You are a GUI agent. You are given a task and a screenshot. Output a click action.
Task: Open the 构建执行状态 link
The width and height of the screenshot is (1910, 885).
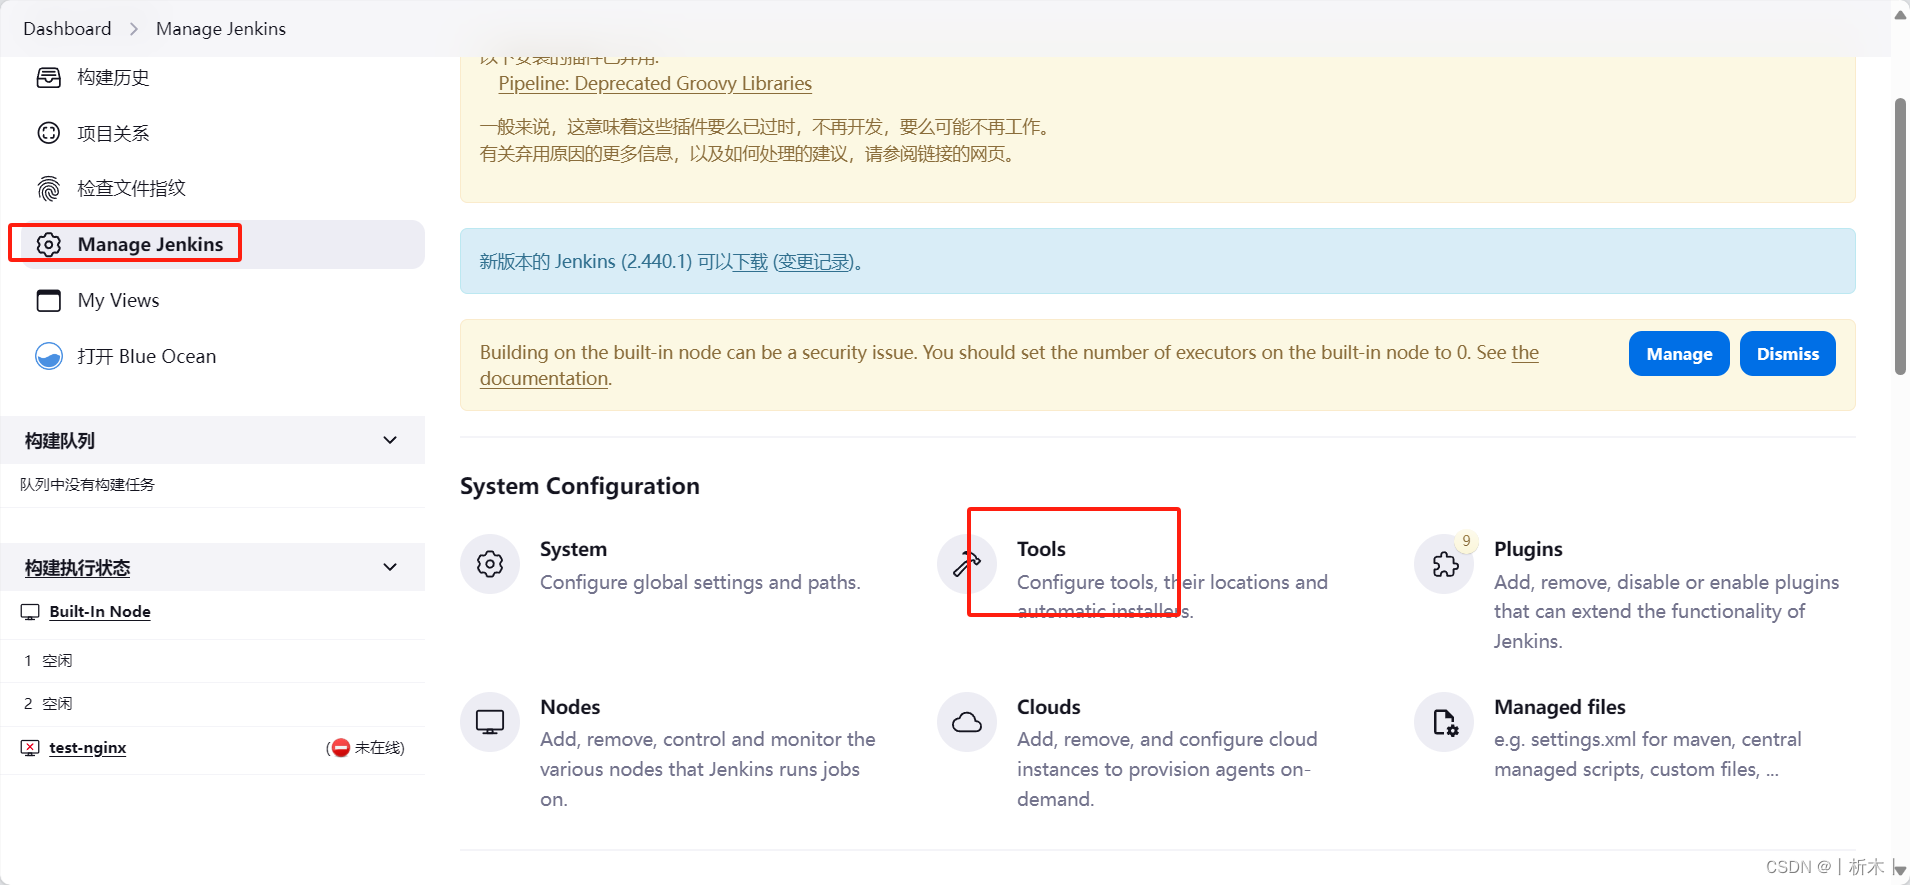(77, 568)
